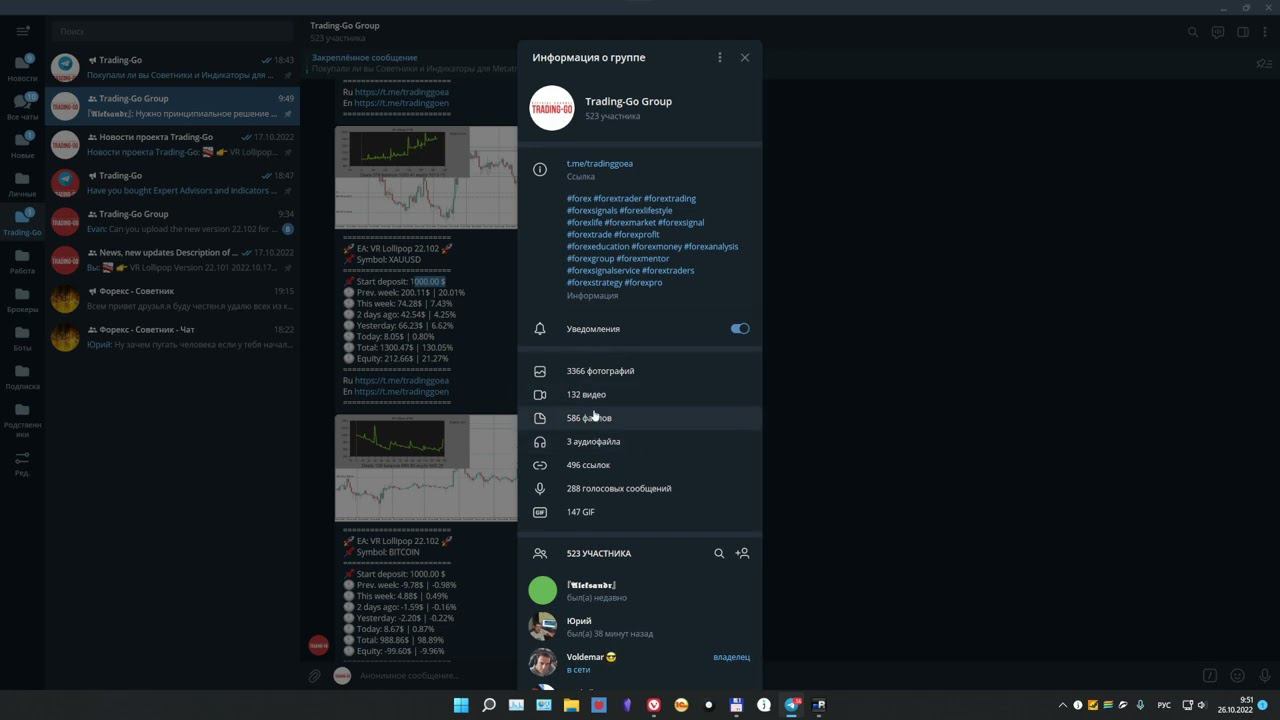Open the Trading-Go Group avatar in info panel
This screenshot has height=720, width=1280.
click(552, 108)
